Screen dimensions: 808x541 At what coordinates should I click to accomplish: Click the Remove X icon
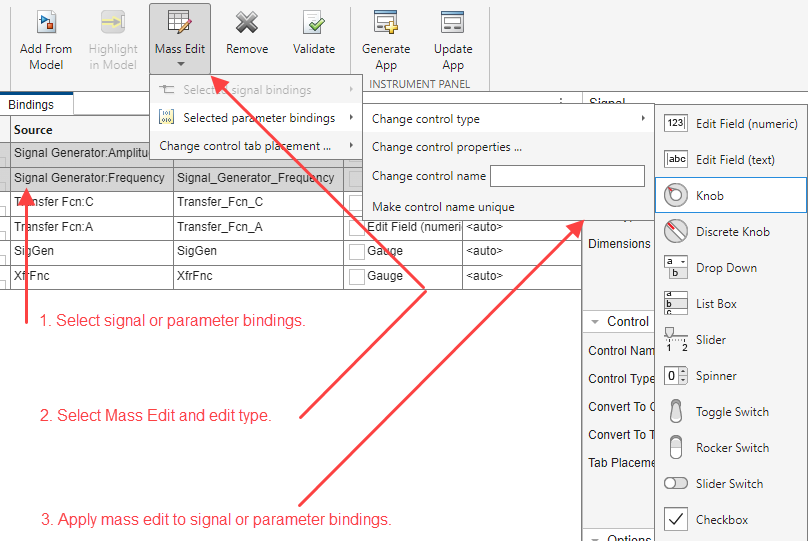(x=247, y=23)
